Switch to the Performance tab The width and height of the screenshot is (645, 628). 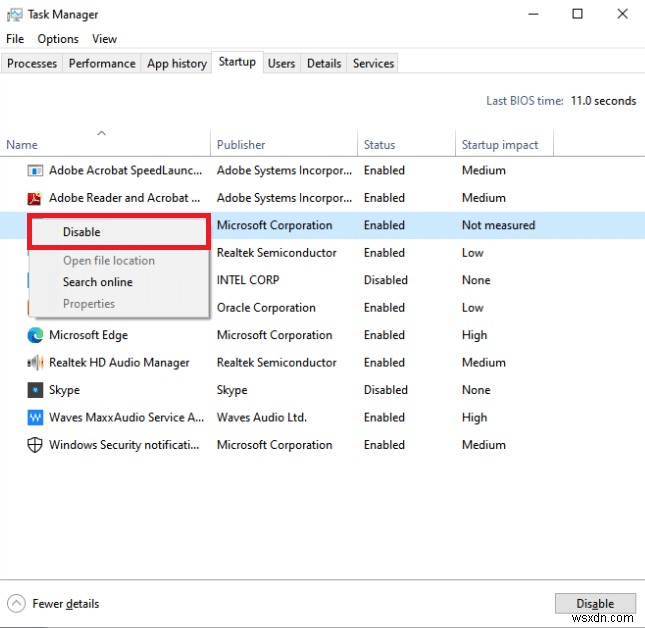[102, 63]
